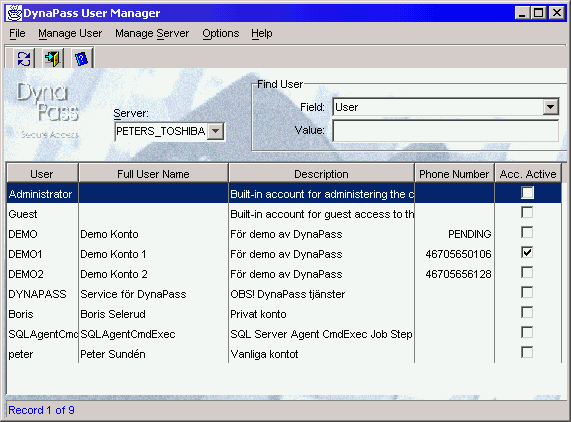
Task: Select the Guest user cell
Action: coord(42,214)
